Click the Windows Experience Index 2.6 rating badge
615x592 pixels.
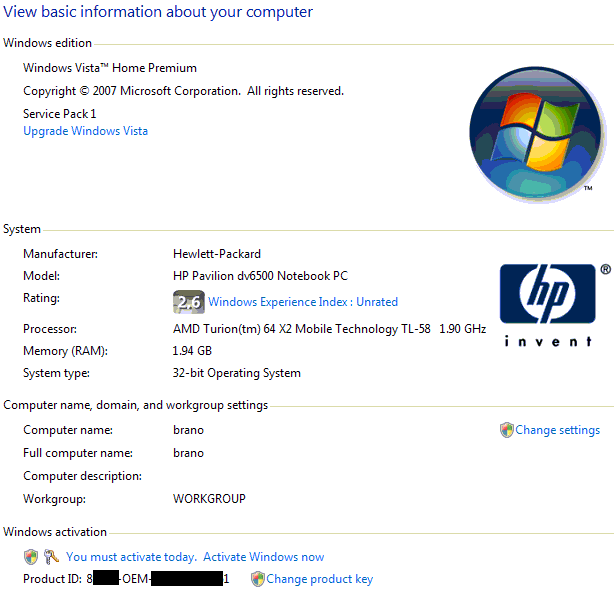pyautogui.click(x=189, y=302)
